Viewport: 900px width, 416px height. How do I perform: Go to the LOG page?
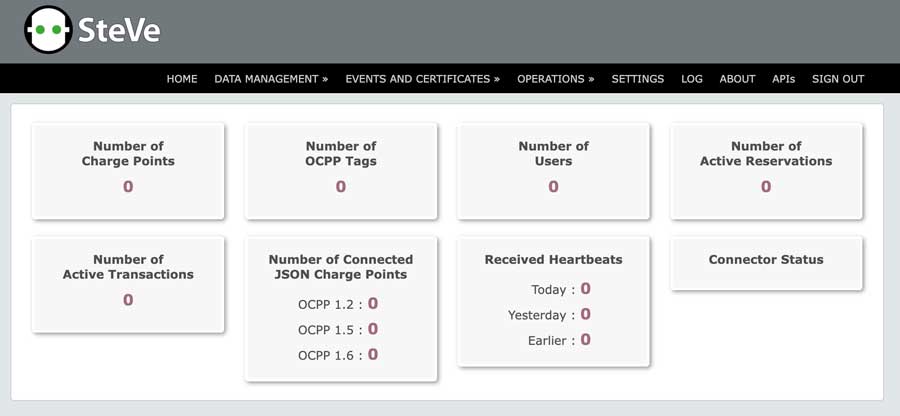click(x=692, y=79)
